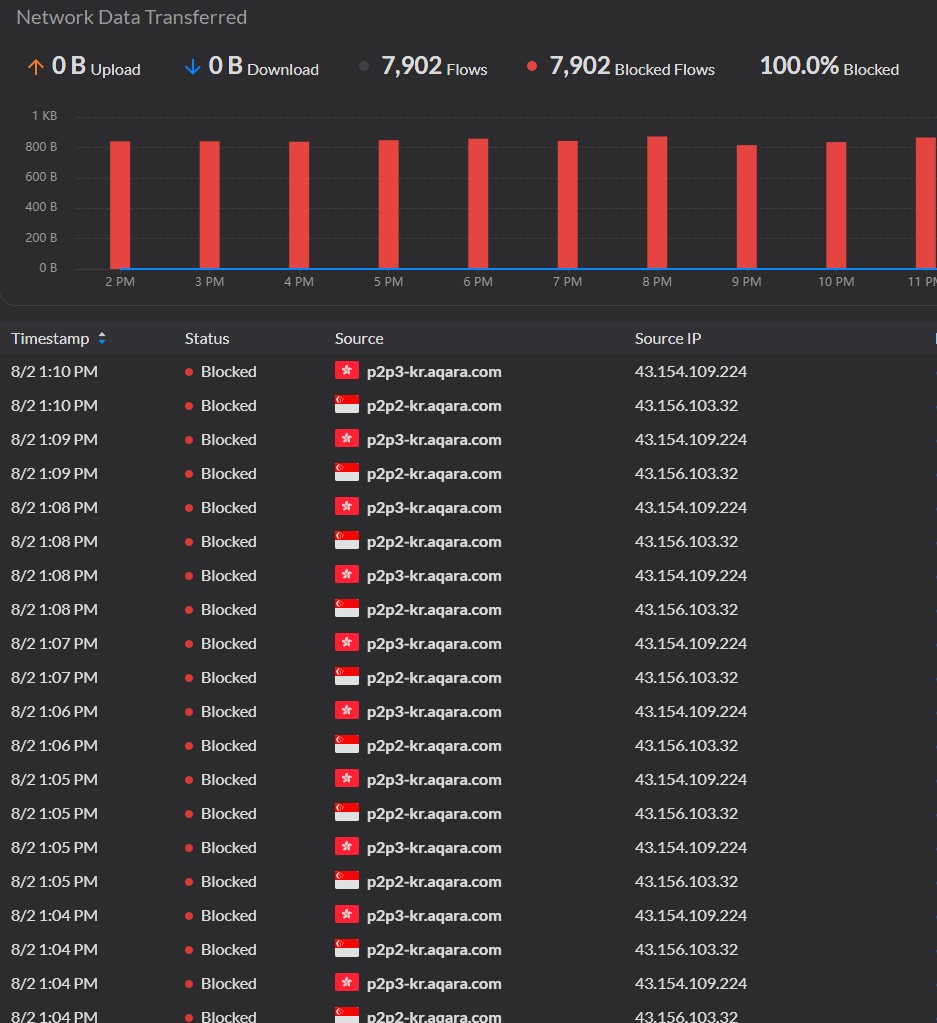Click Singapore flag in second table row
Image resolution: width=937 pixels, height=1023 pixels.
point(346,405)
